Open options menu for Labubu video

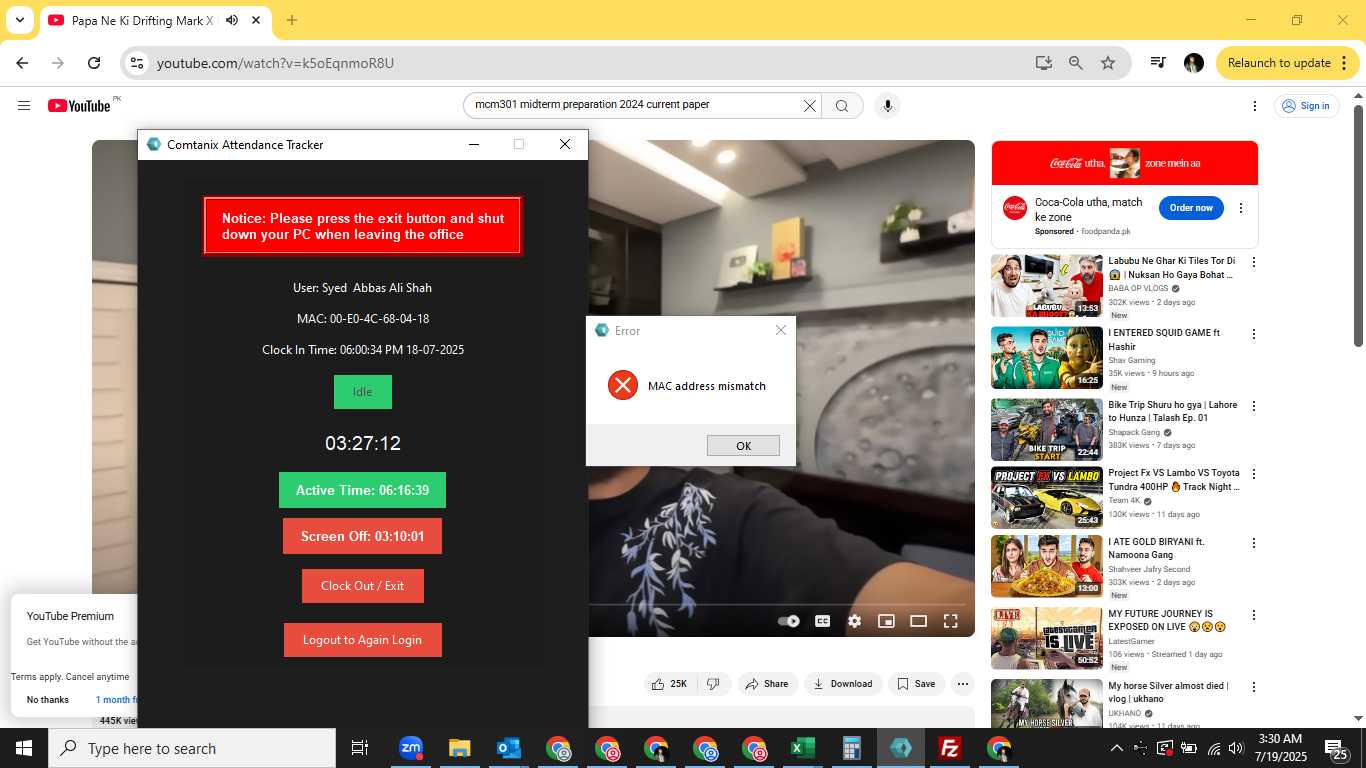coord(1254,263)
